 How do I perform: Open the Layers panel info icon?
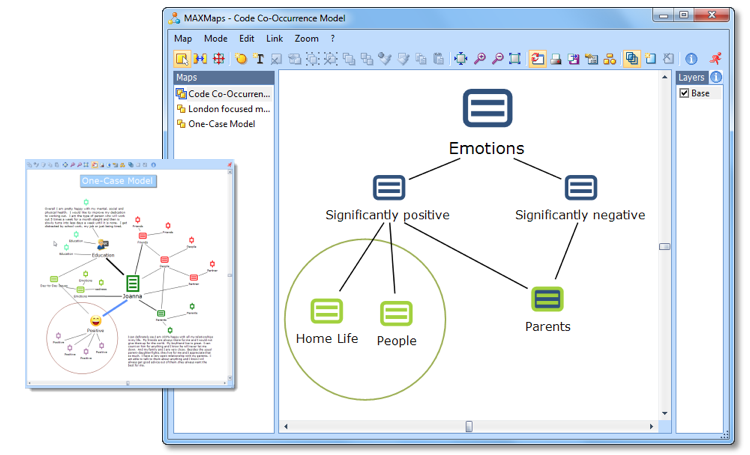(716, 77)
